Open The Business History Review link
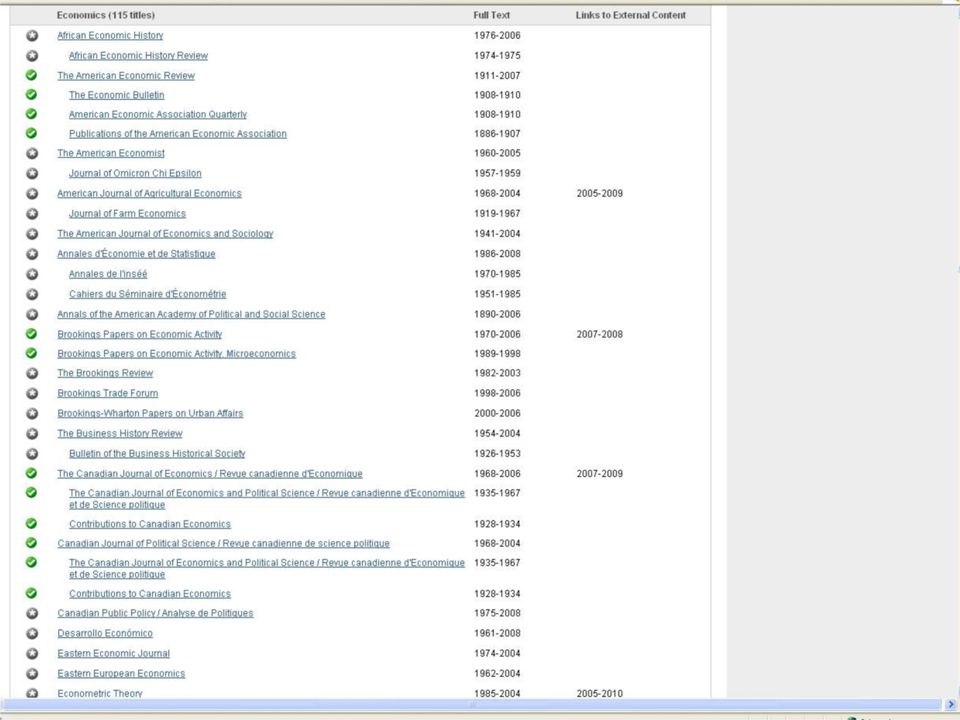This screenshot has width=960, height=720. pos(120,433)
